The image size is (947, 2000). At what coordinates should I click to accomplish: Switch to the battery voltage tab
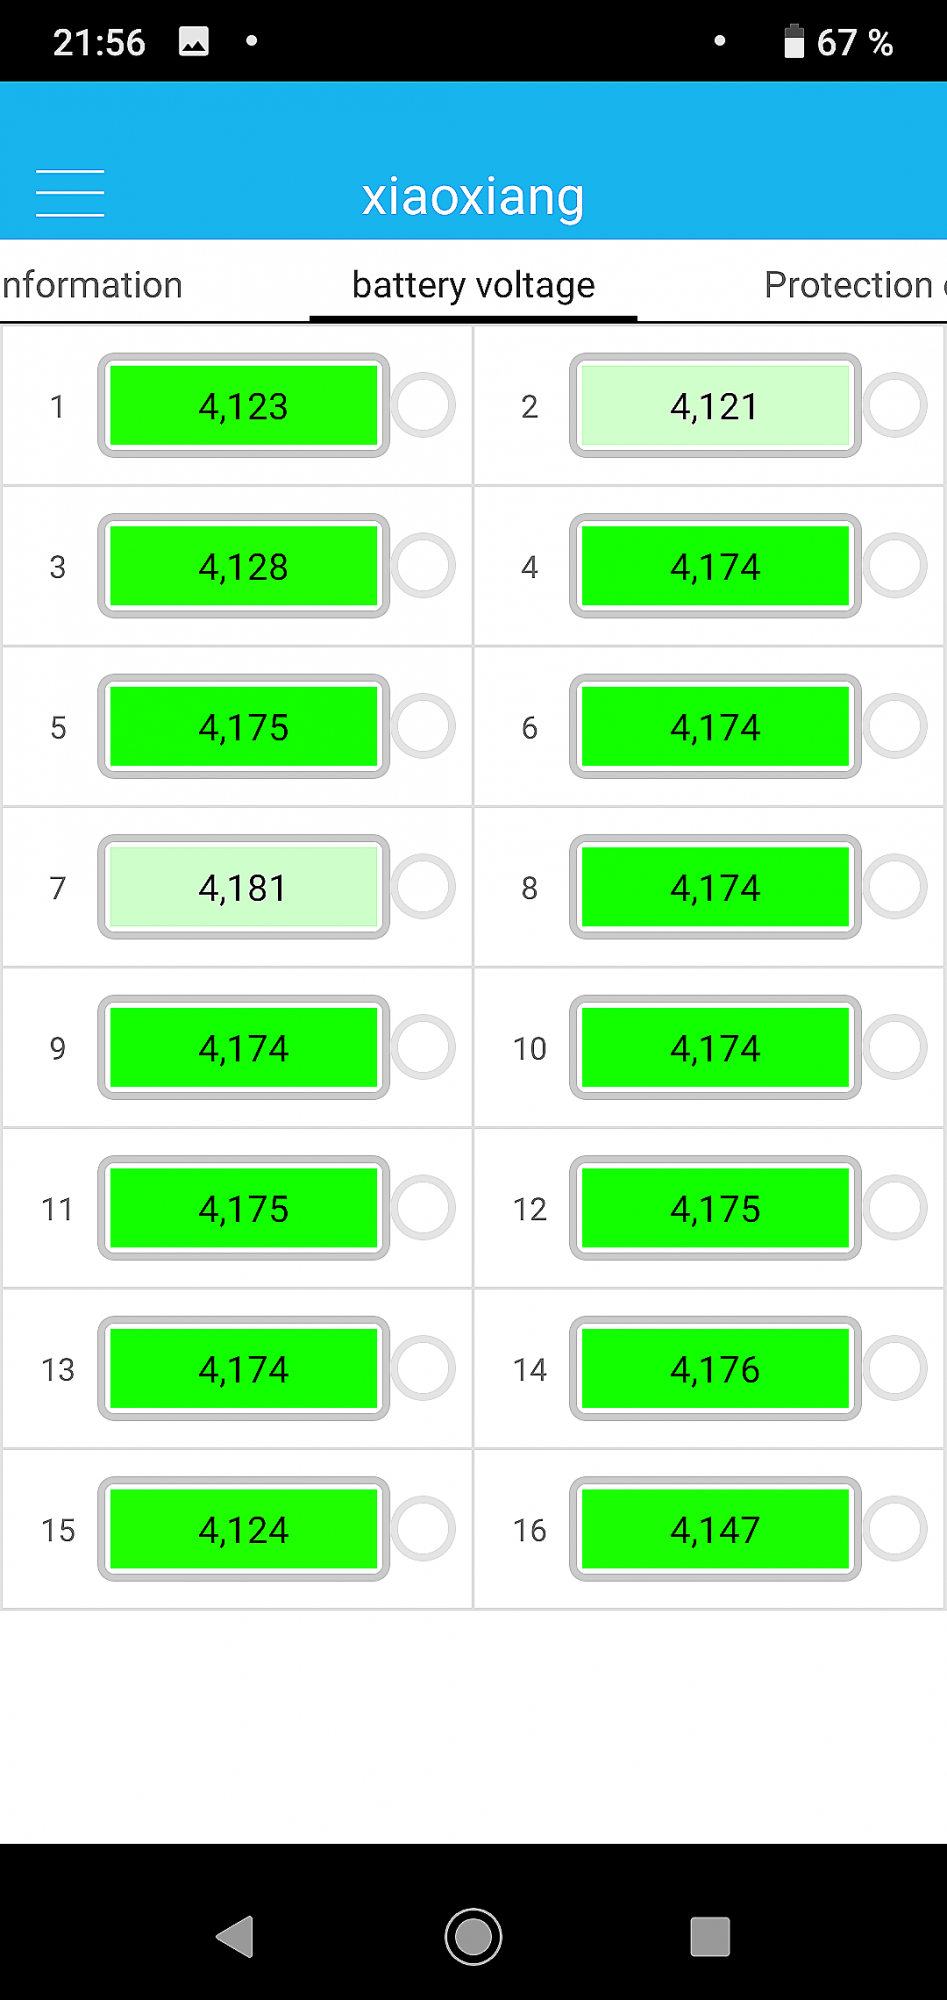coord(474,285)
